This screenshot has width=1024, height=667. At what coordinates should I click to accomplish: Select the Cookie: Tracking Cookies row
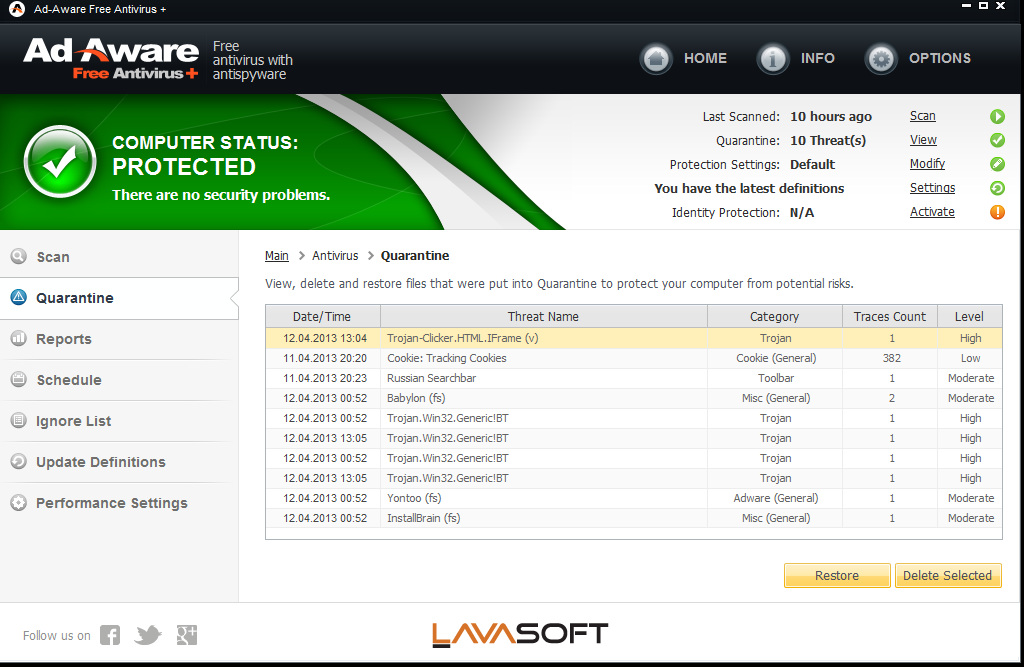tap(633, 358)
